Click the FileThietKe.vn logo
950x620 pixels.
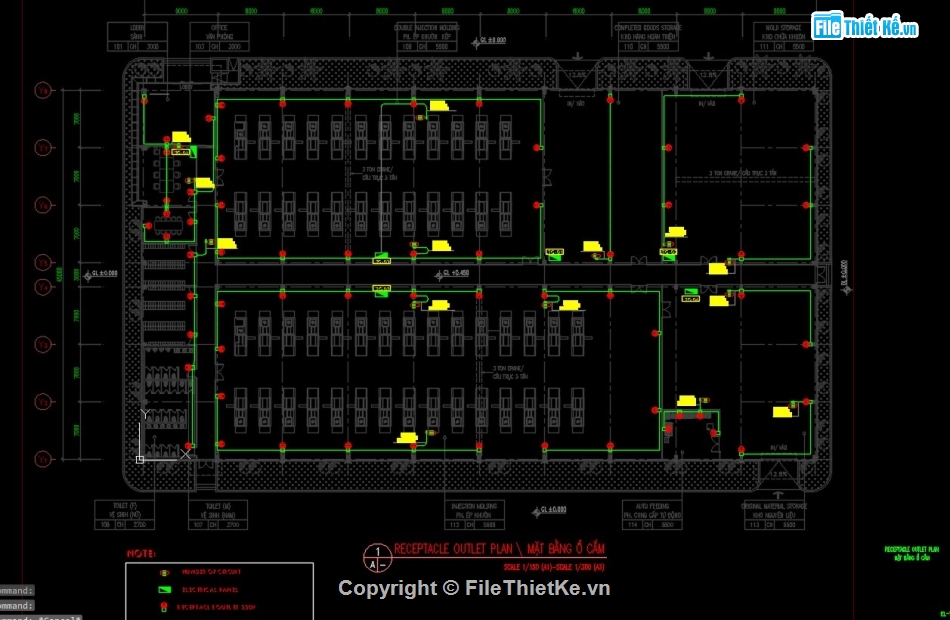coord(865,25)
